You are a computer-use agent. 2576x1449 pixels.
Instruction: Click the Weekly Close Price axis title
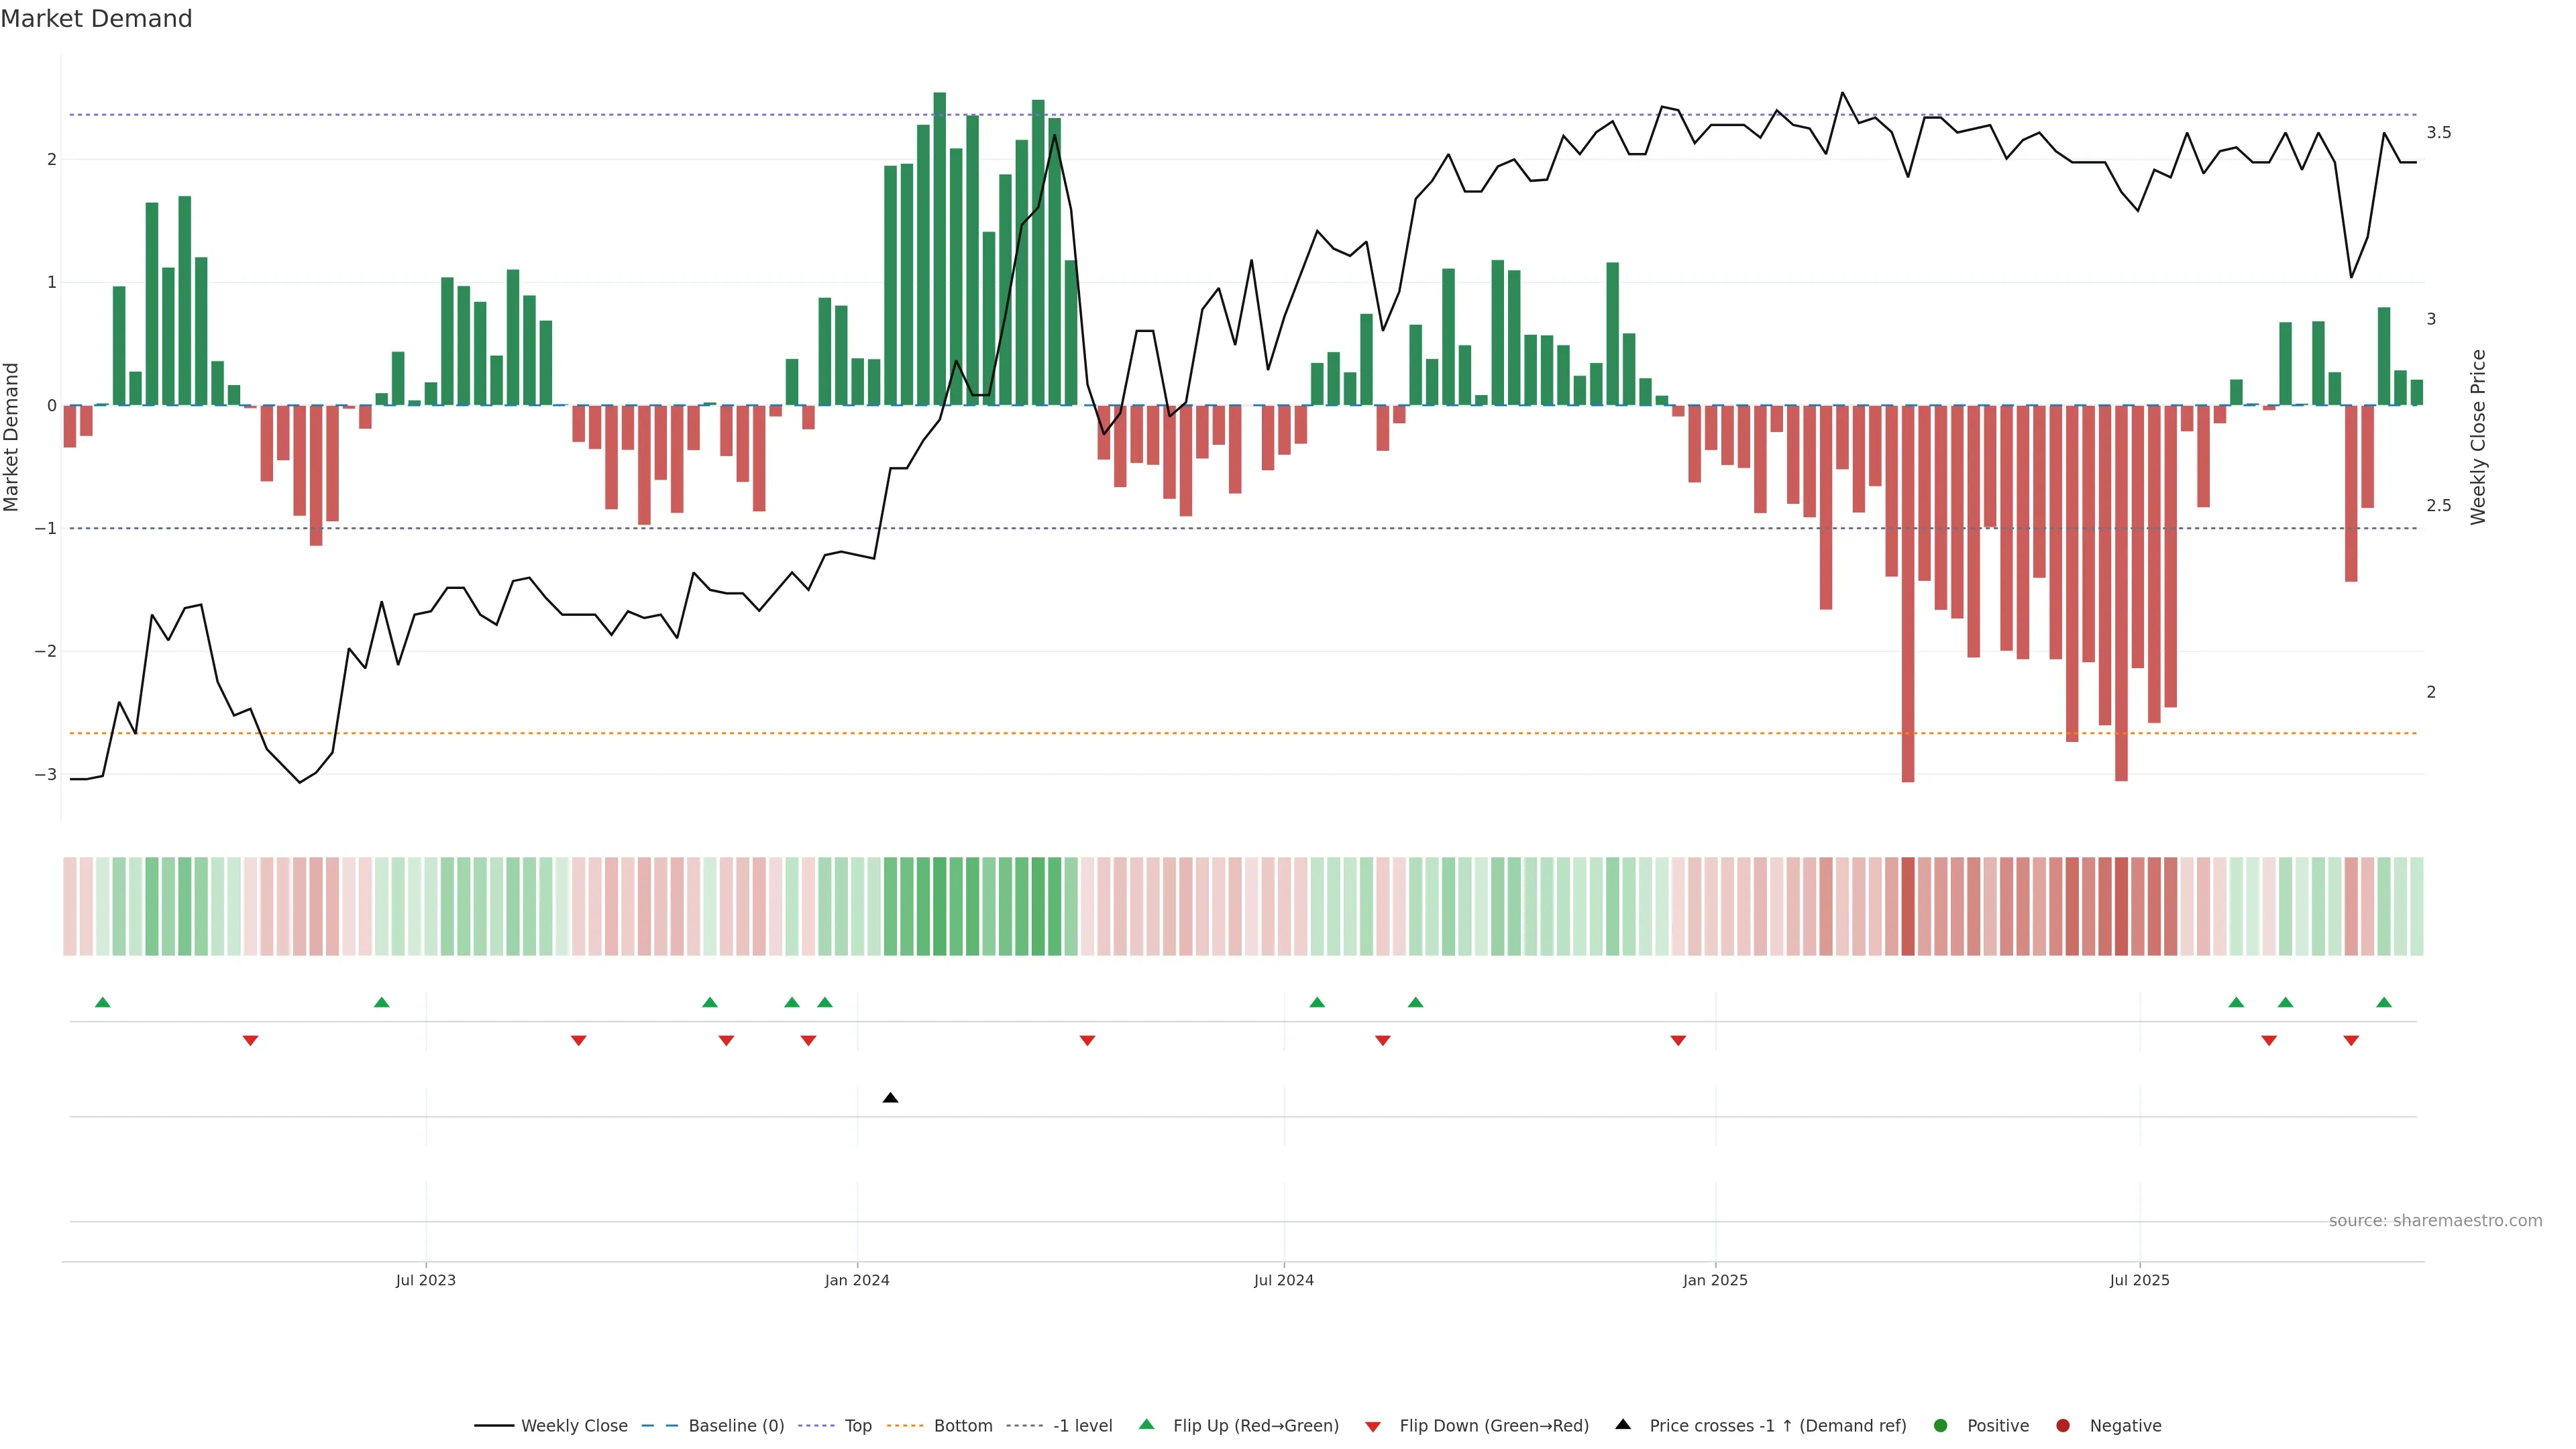[2477, 437]
